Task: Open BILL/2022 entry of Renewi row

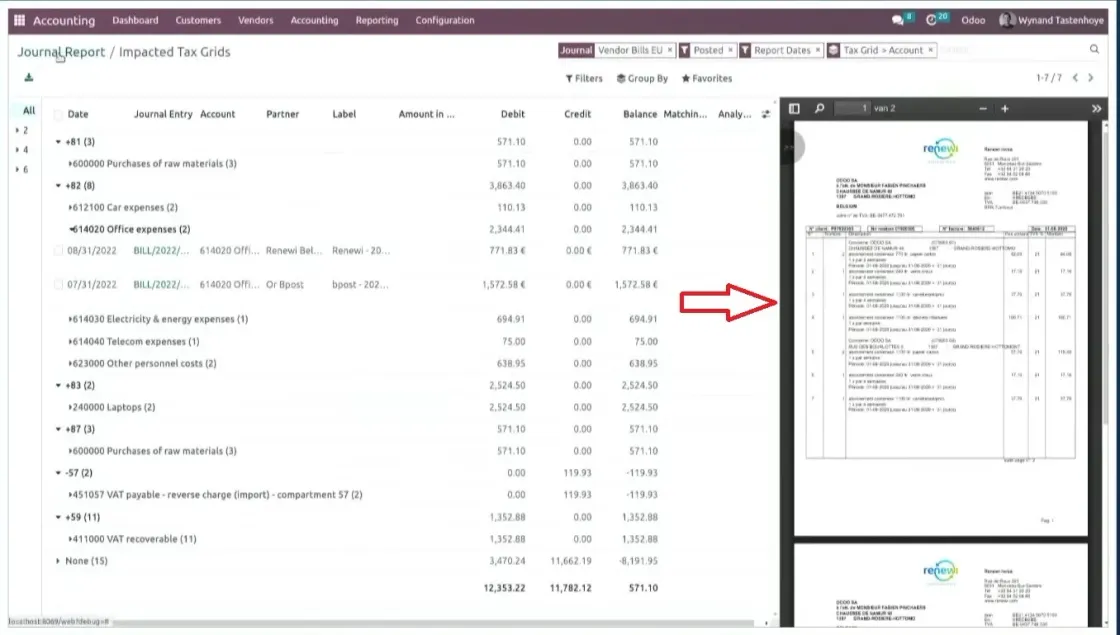Action: [161, 251]
